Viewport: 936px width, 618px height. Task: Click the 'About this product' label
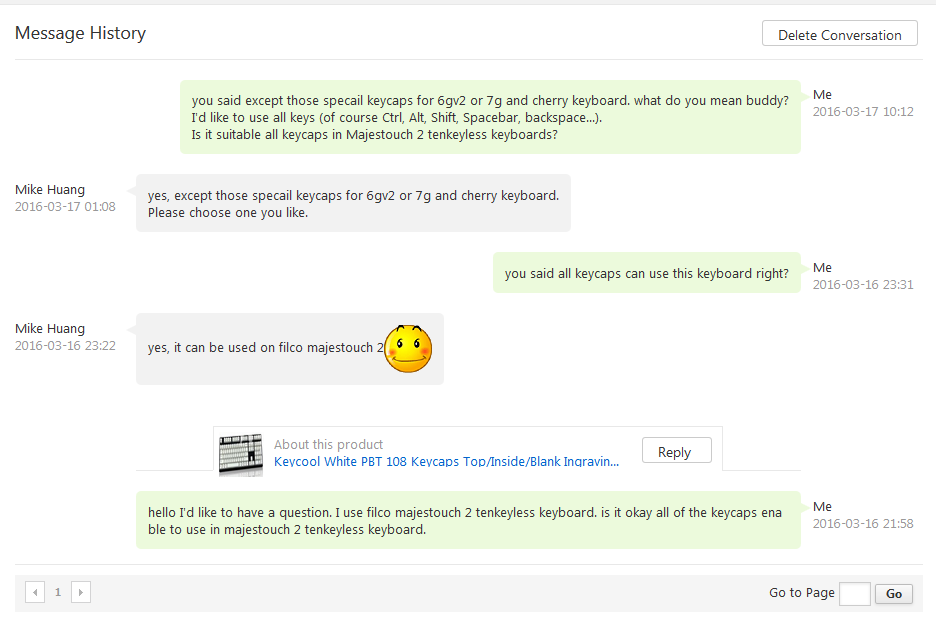point(328,444)
